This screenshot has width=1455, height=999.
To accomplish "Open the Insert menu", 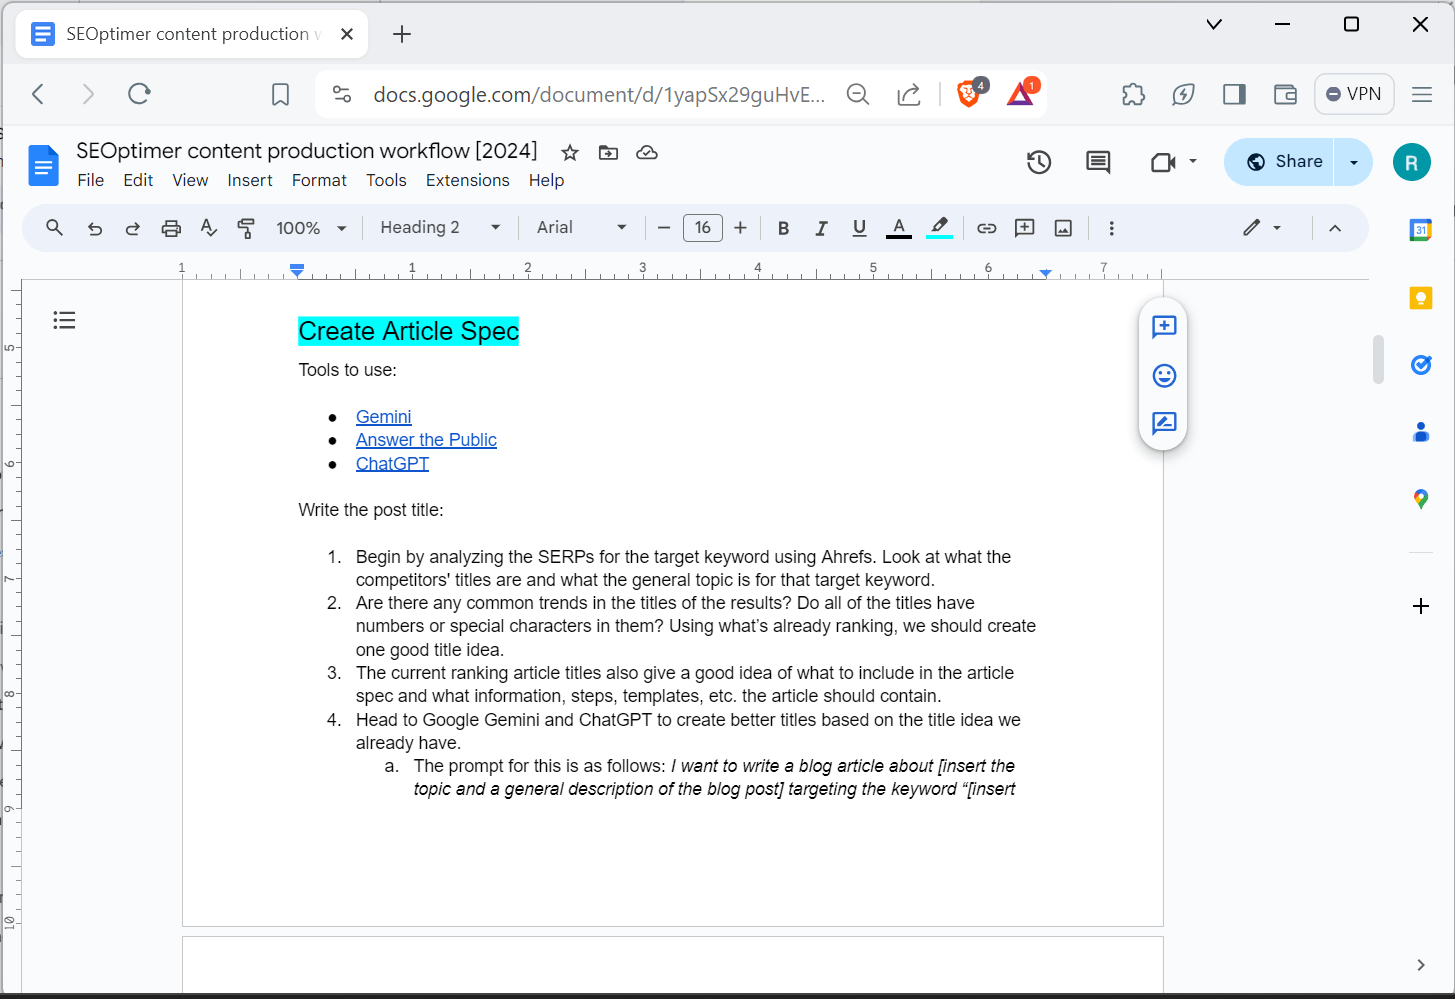I will click(x=249, y=180).
